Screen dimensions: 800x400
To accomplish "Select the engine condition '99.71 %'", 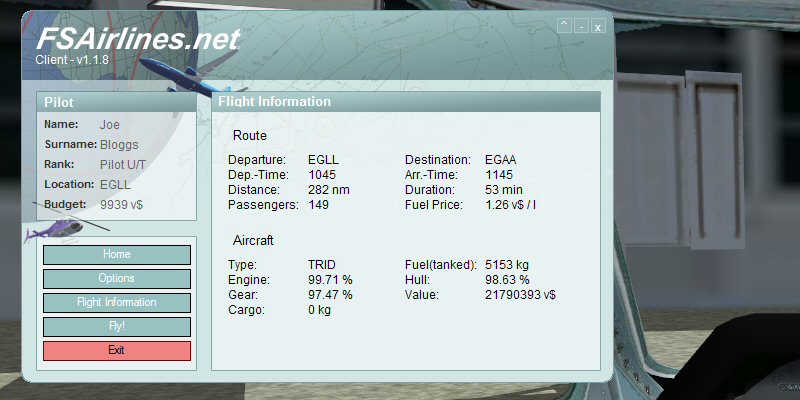I will pyautogui.click(x=330, y=280).
